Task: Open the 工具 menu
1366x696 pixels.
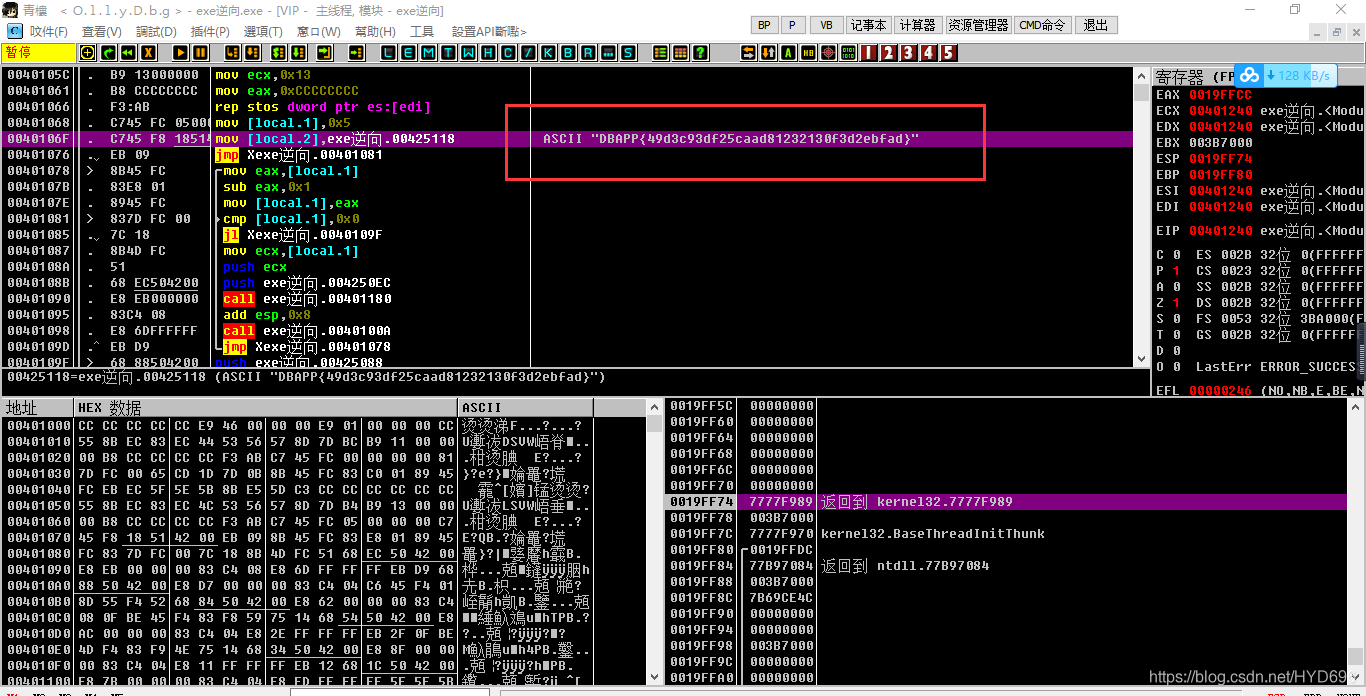Action: [x=422, y=31]
